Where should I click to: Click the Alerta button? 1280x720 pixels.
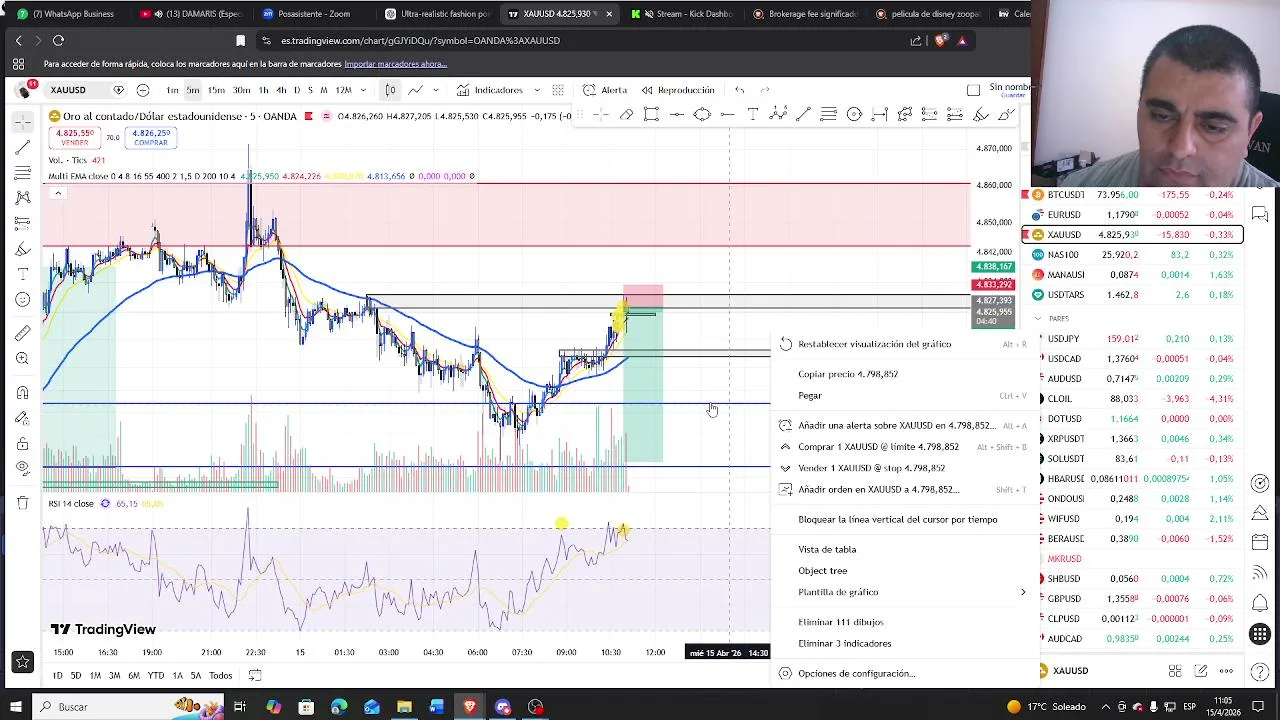pyautogui.click(x=605, y=90)
